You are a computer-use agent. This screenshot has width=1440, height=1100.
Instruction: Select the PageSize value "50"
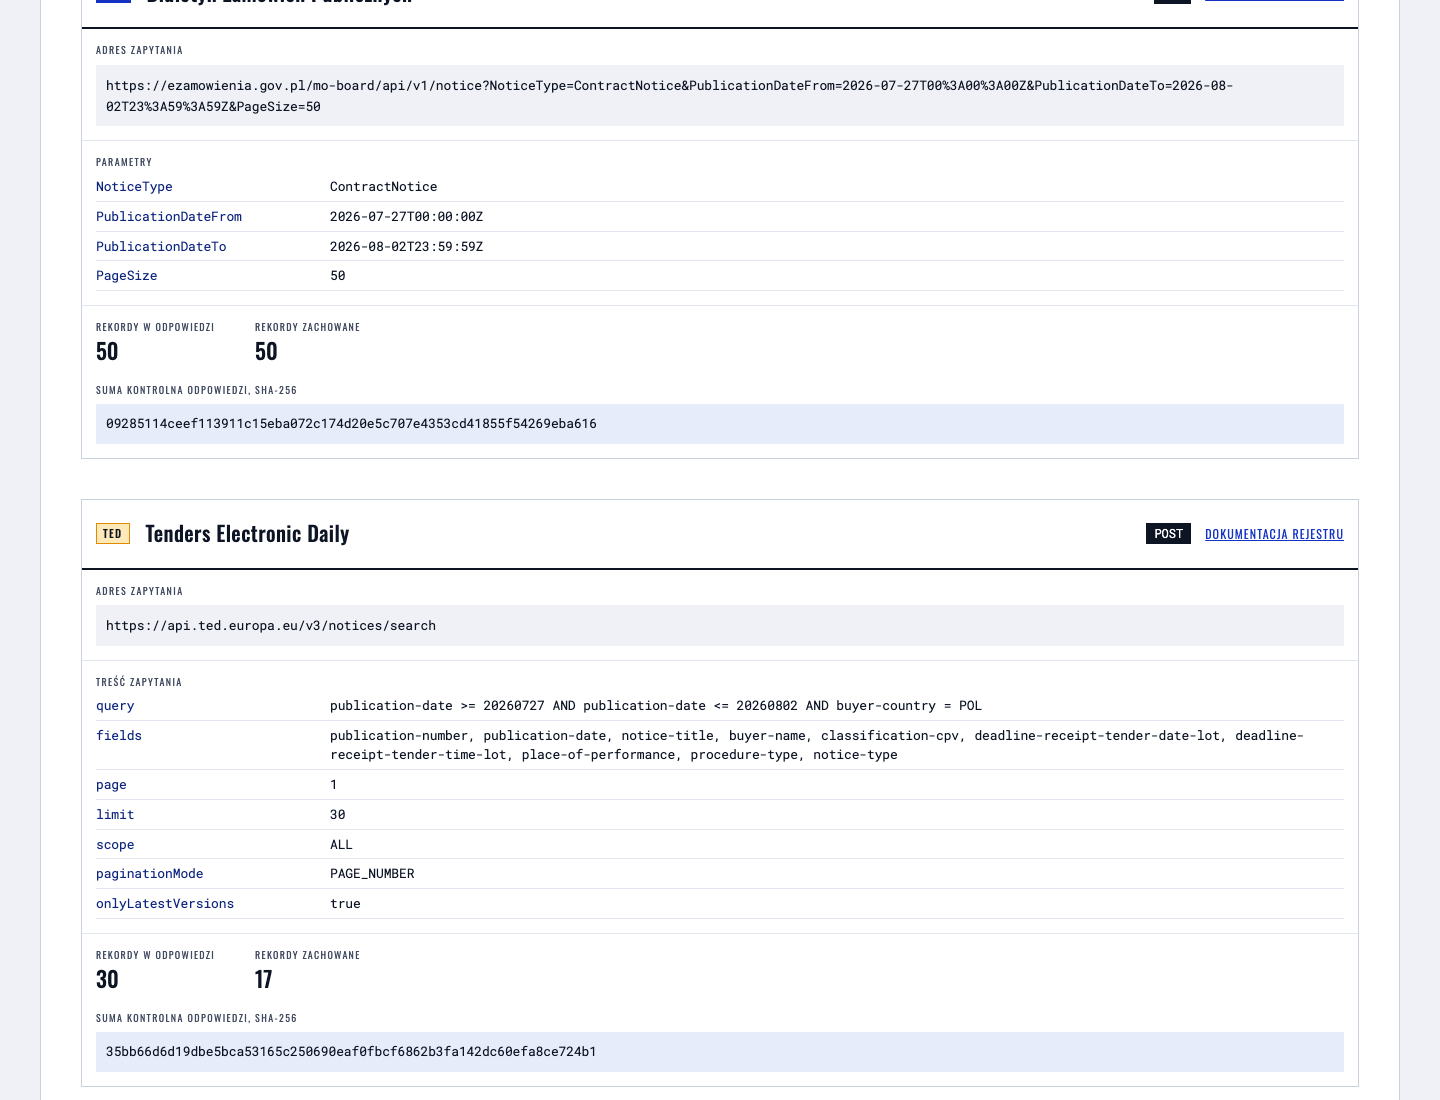click(x=338, y=276)
